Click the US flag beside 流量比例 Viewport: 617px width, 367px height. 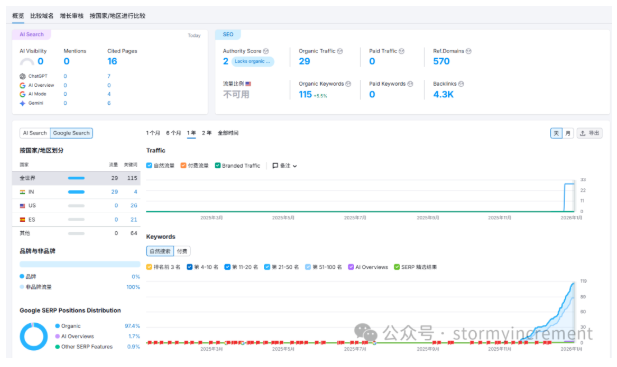(x=248, y=84)
